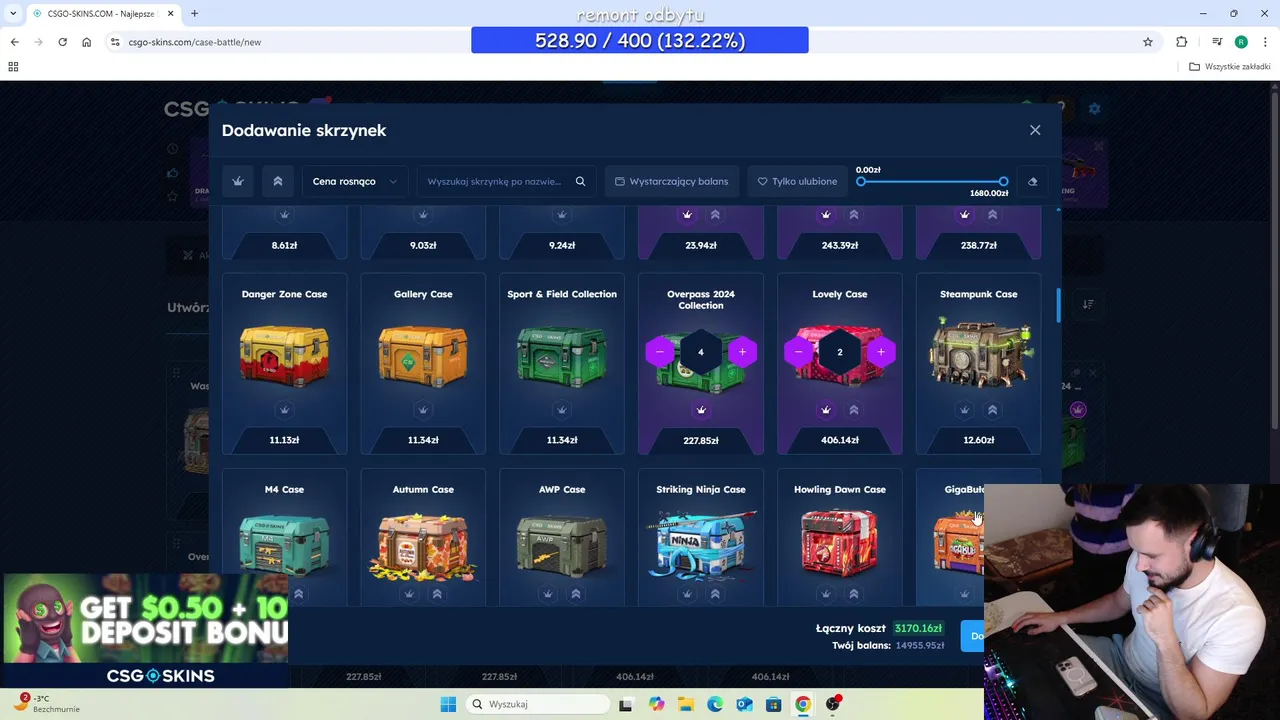
Task: Enable the Tylko ulubione filter
Action: (x=798, y=181)
